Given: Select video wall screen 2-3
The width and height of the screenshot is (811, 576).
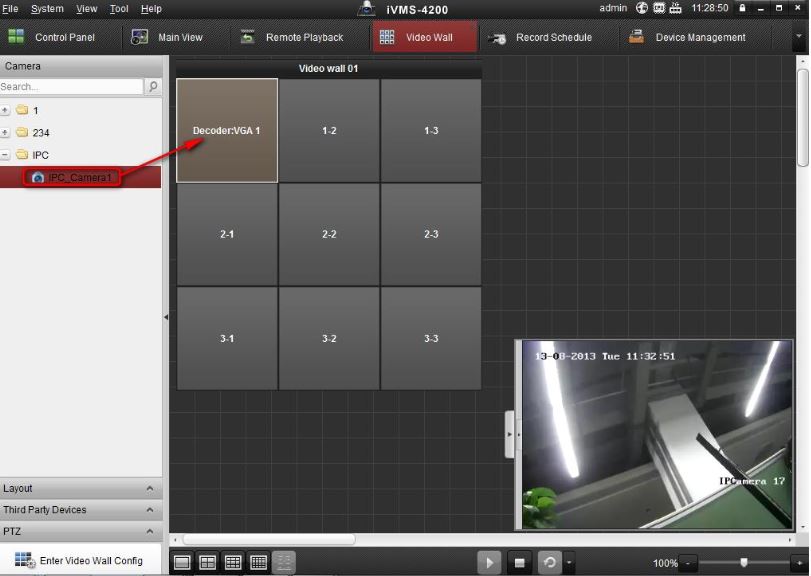Looking at the screenshot, I should tap(431, 234).
